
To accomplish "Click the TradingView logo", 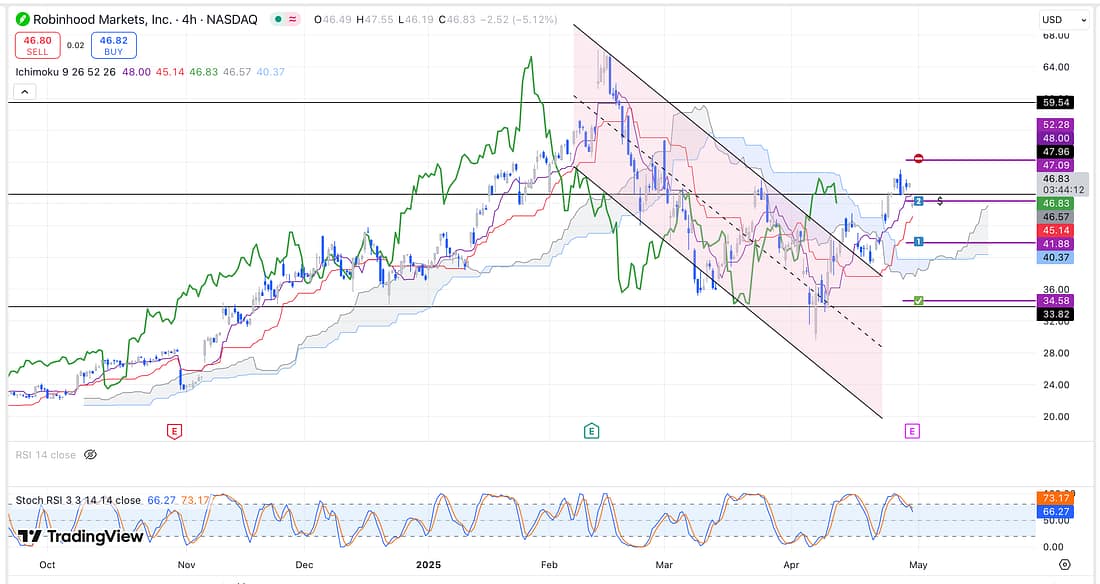I will coord(81,536).
